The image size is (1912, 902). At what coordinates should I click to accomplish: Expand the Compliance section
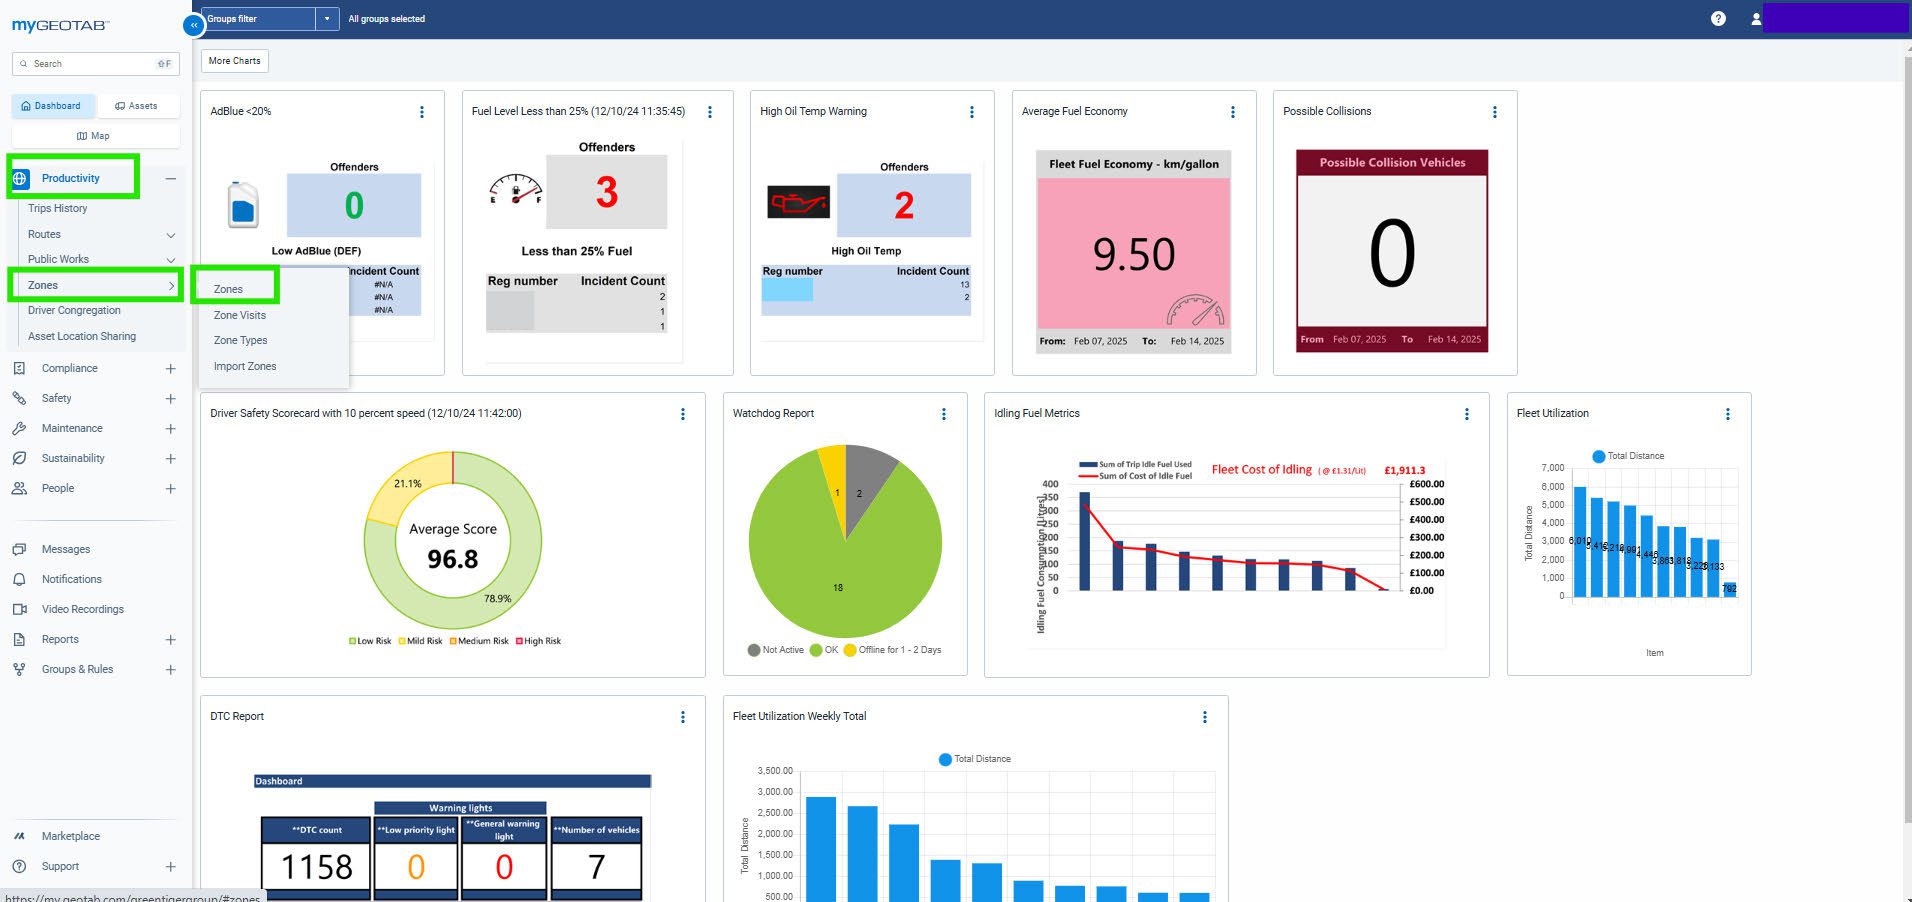tap(170, 369)
